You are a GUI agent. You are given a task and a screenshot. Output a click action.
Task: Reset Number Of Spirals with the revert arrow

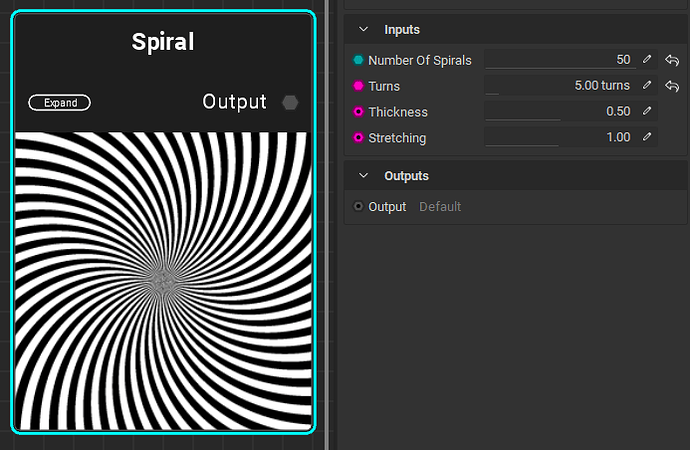pos(672,60)
